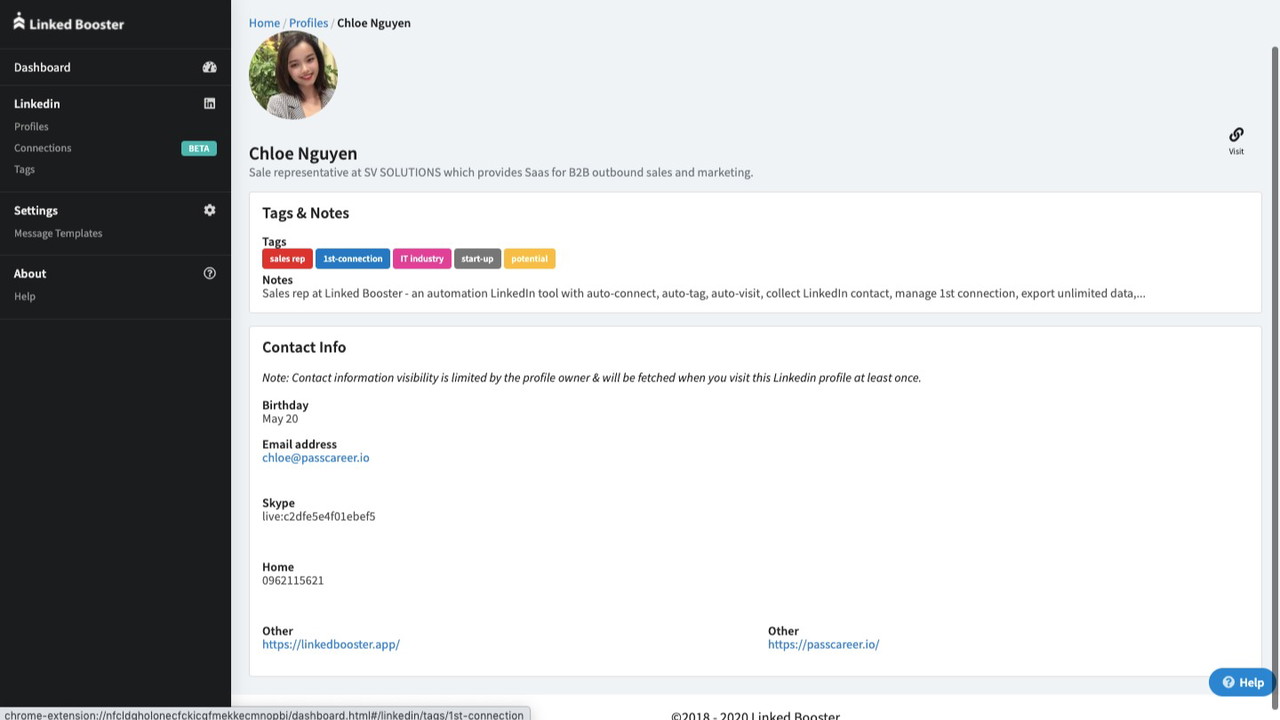Click the Dashboard gauge icon
The height and width of the screenshot is (720, 1280).
209,67
